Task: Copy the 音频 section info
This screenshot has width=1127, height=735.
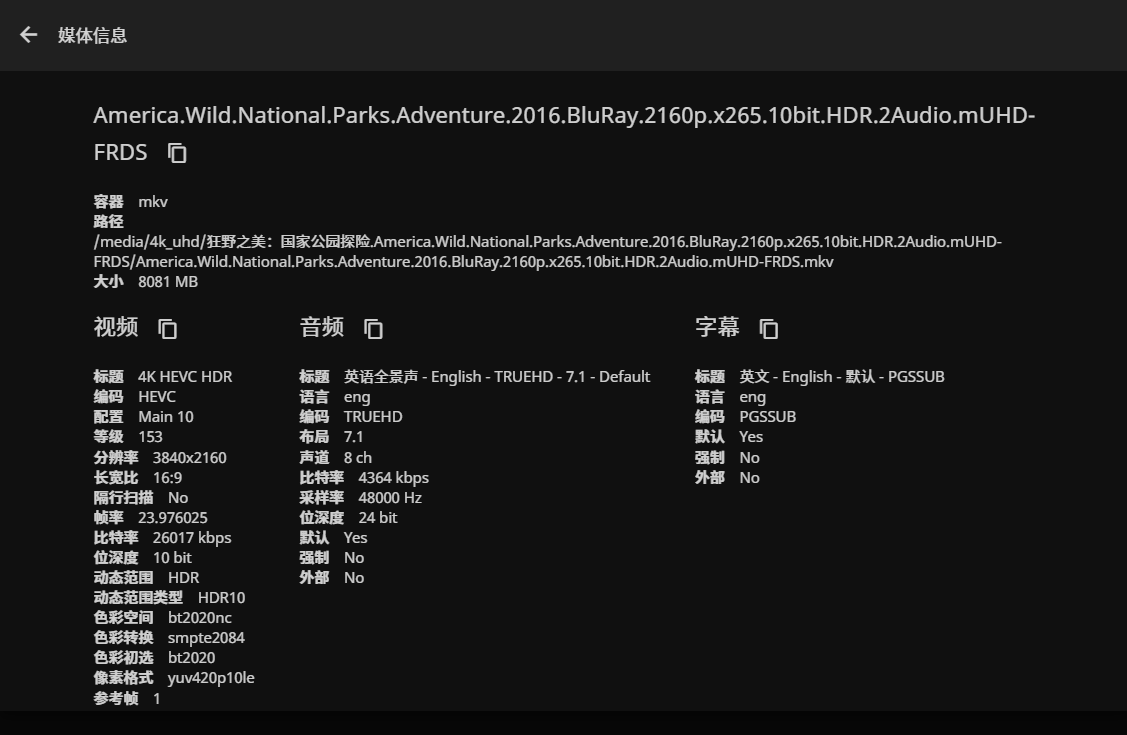Action: pos(373,328)
